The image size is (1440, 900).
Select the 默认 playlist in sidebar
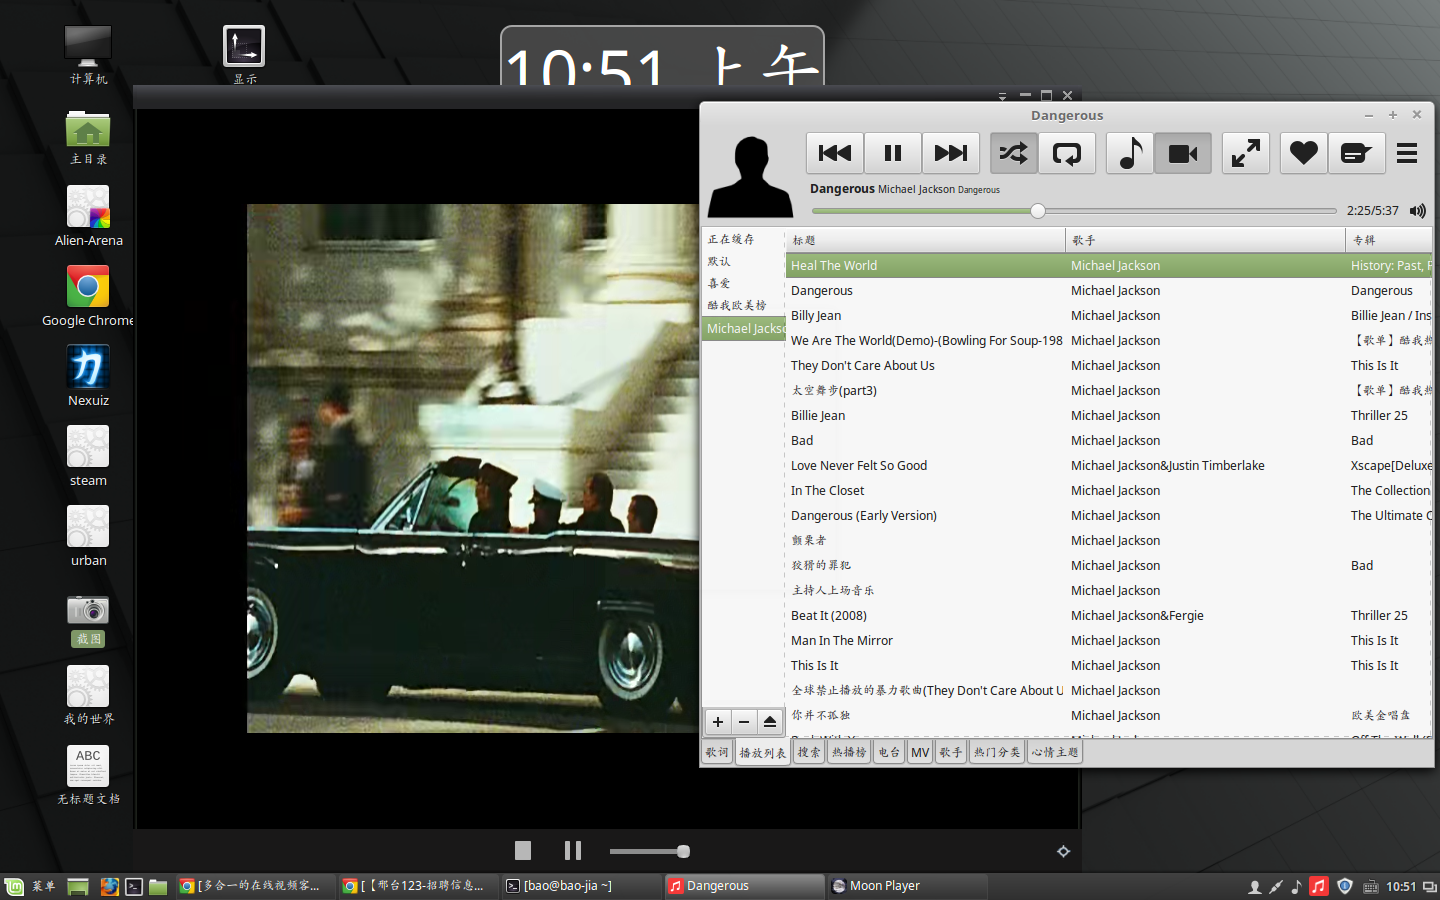[743, 261]
